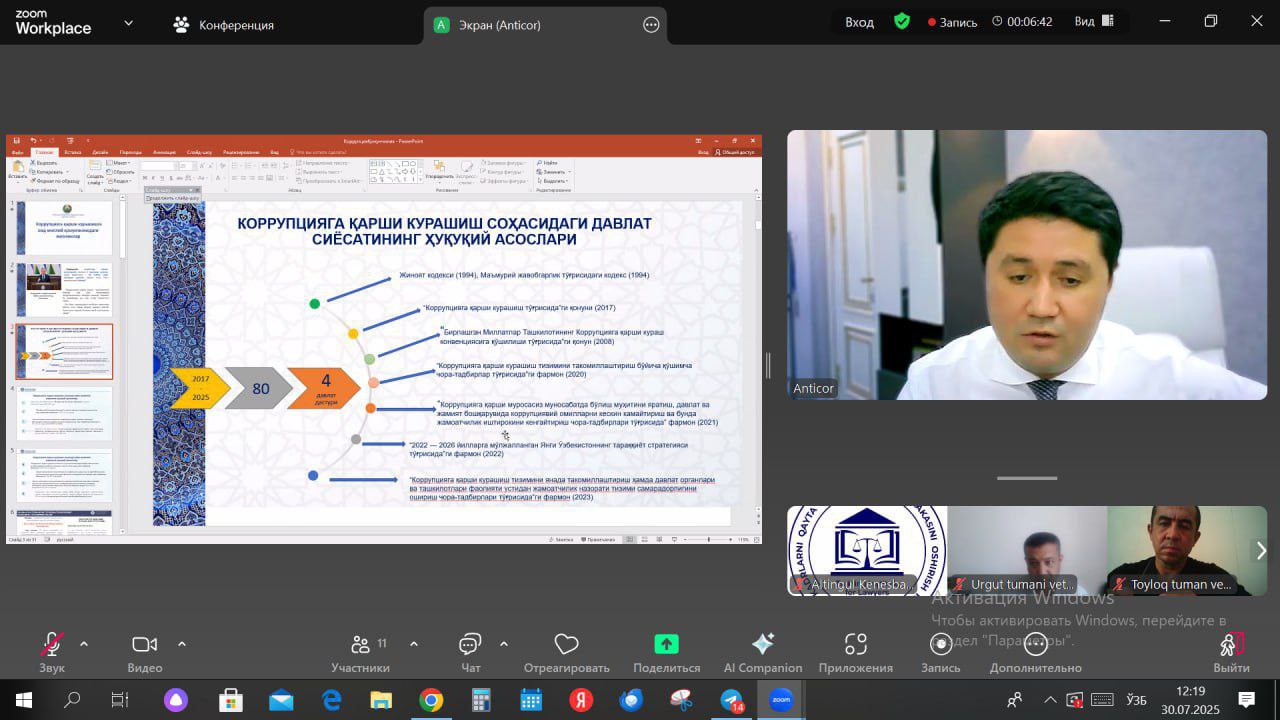Select slide 4 thumbnail in PowerPoint panel
Screen dimensions: 1280x720
(64, 413)
